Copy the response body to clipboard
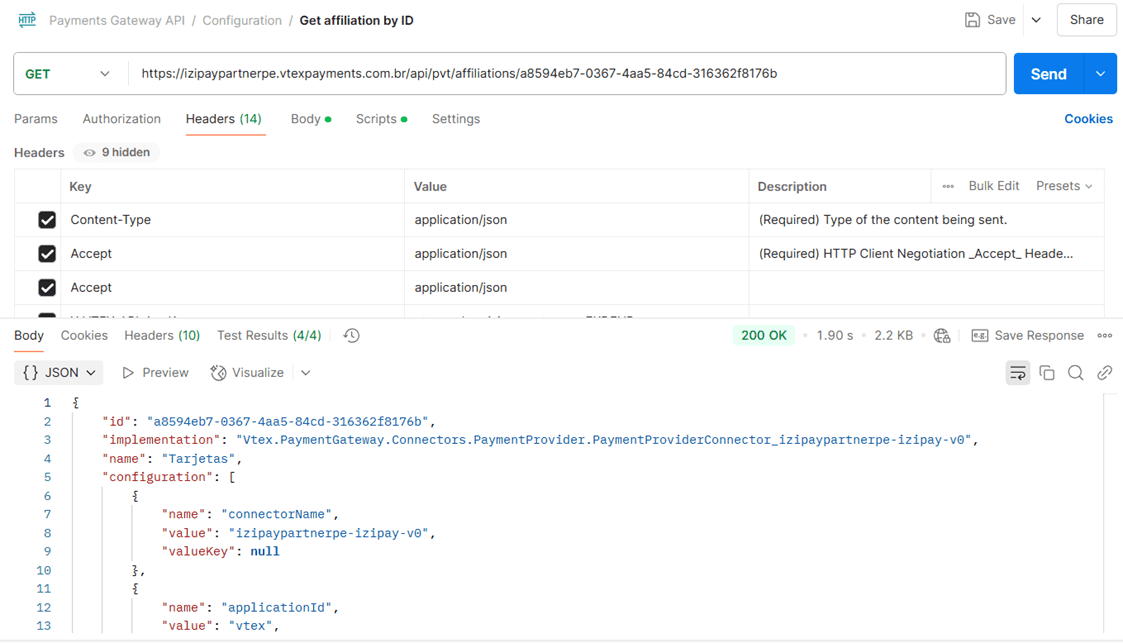Screen dimensions: 1123x643 click(x=1047, y=372)
